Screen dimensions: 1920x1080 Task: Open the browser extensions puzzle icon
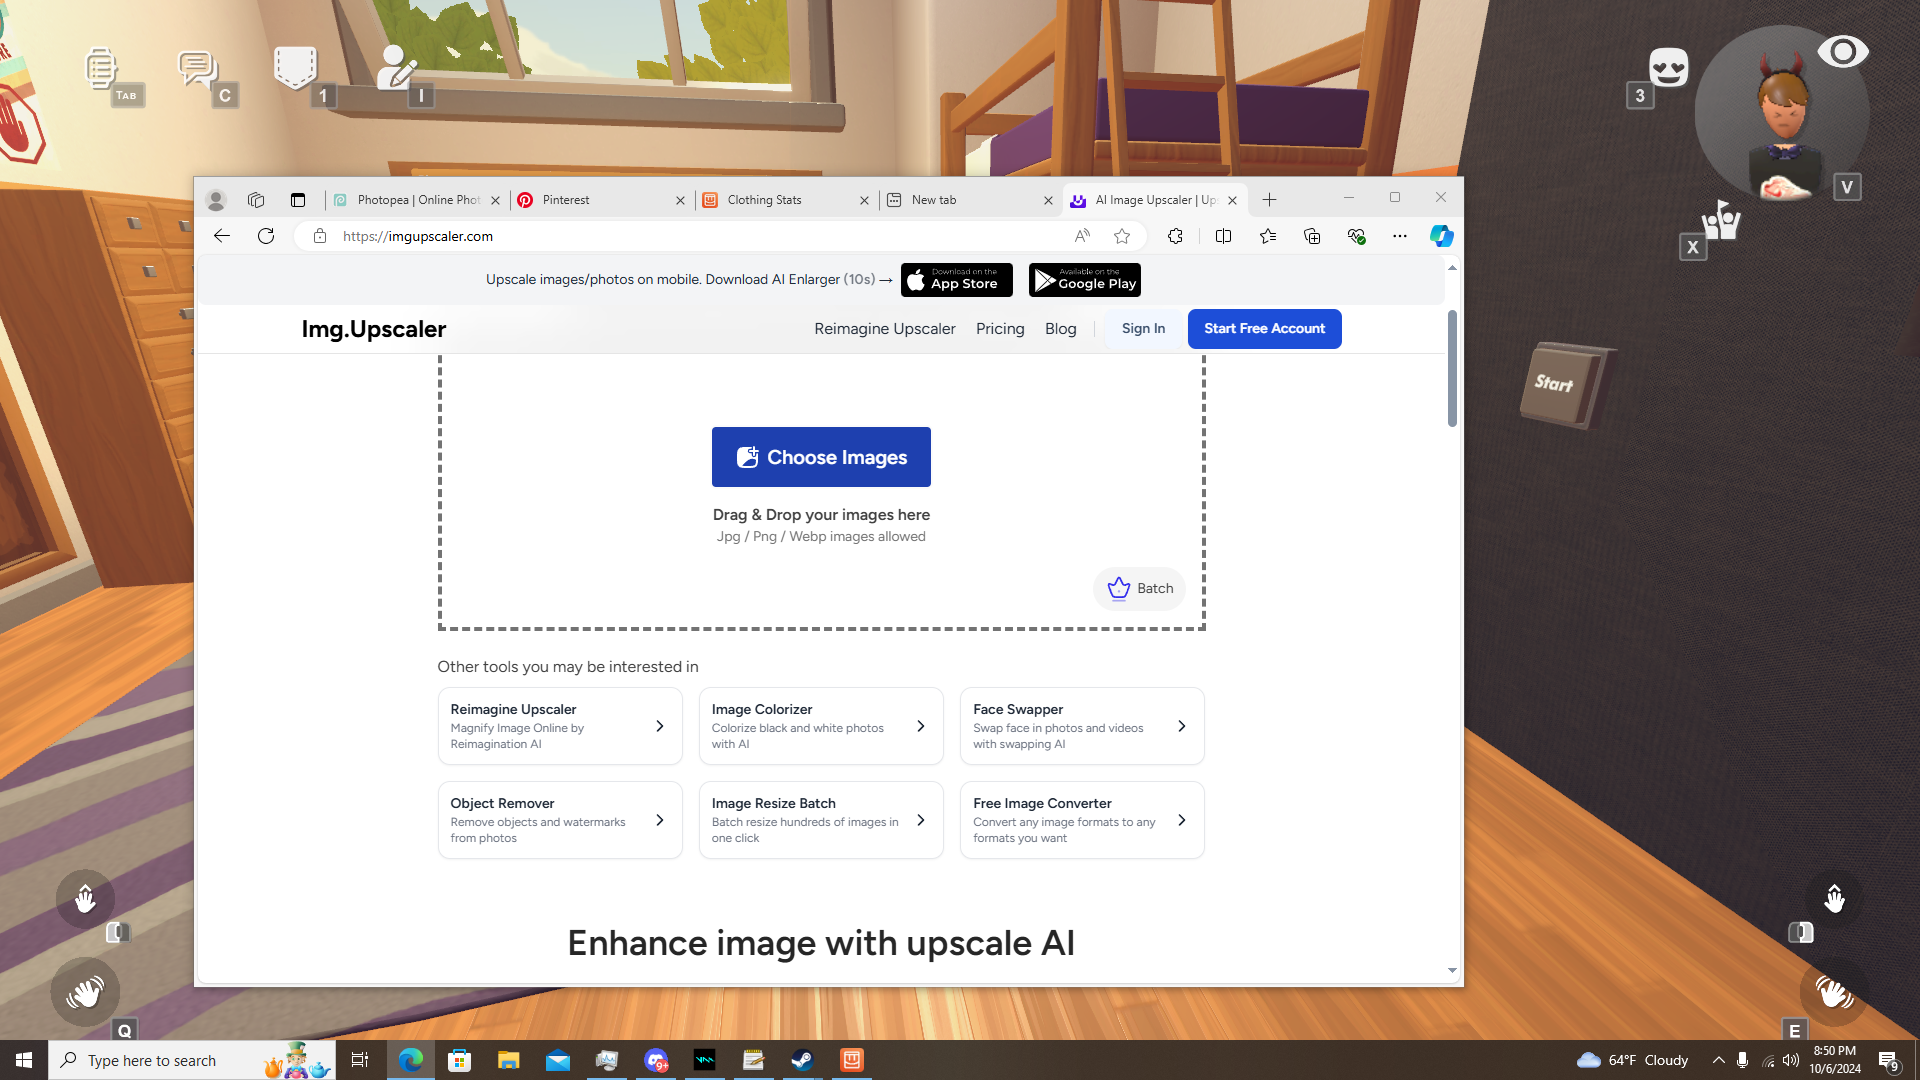(x=1175, y=236)
